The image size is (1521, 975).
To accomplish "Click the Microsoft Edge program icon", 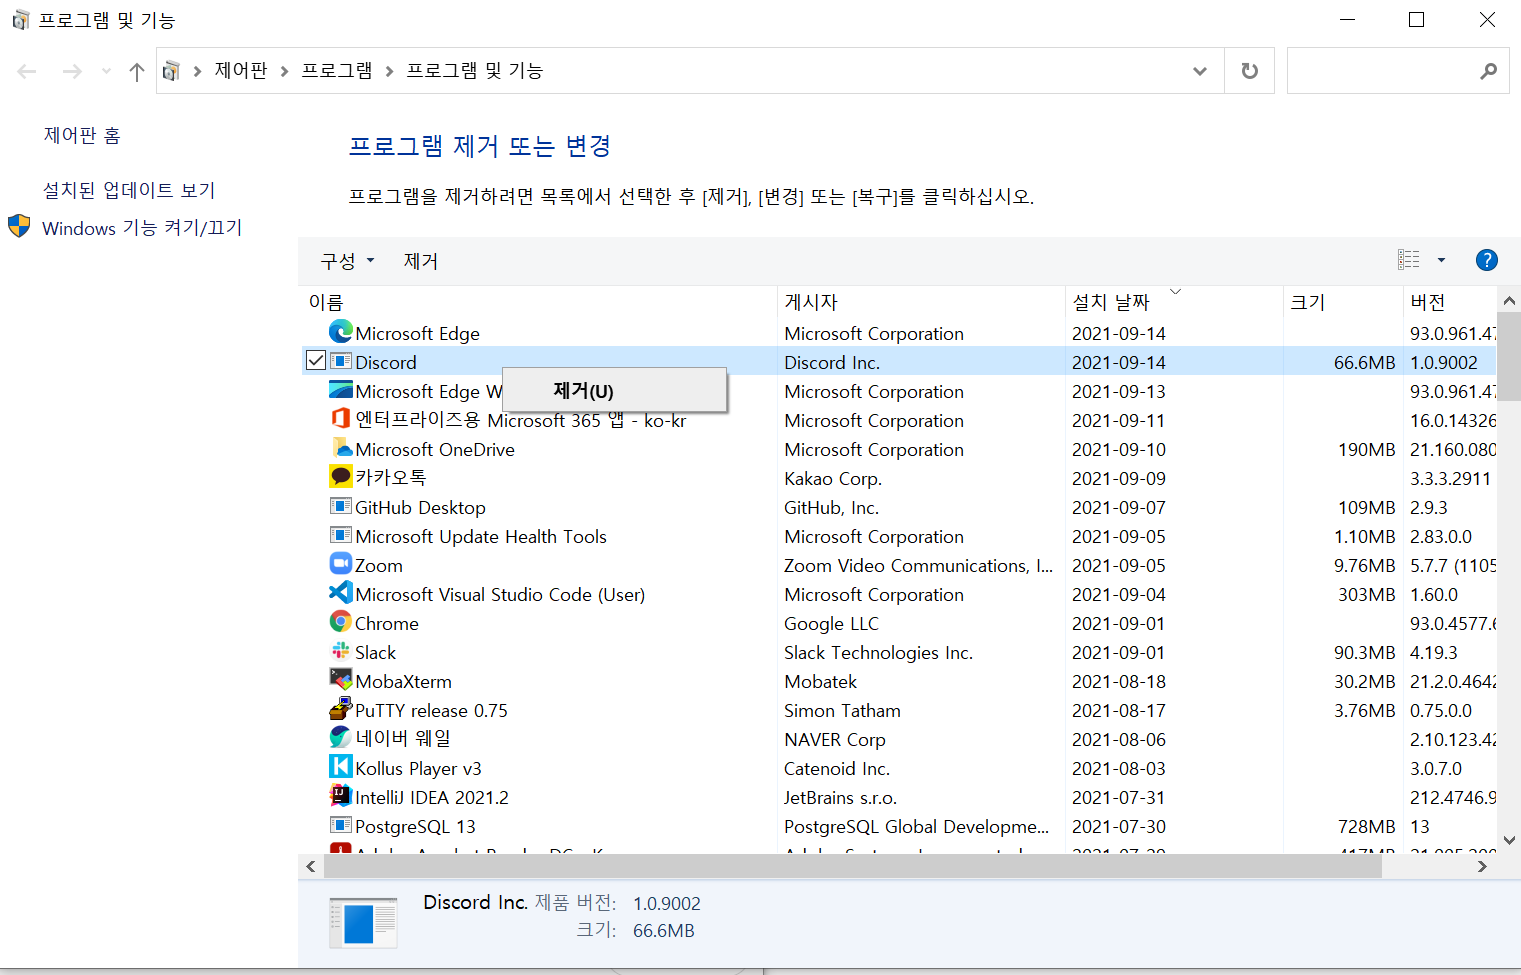I will click(x=341, y=332).
